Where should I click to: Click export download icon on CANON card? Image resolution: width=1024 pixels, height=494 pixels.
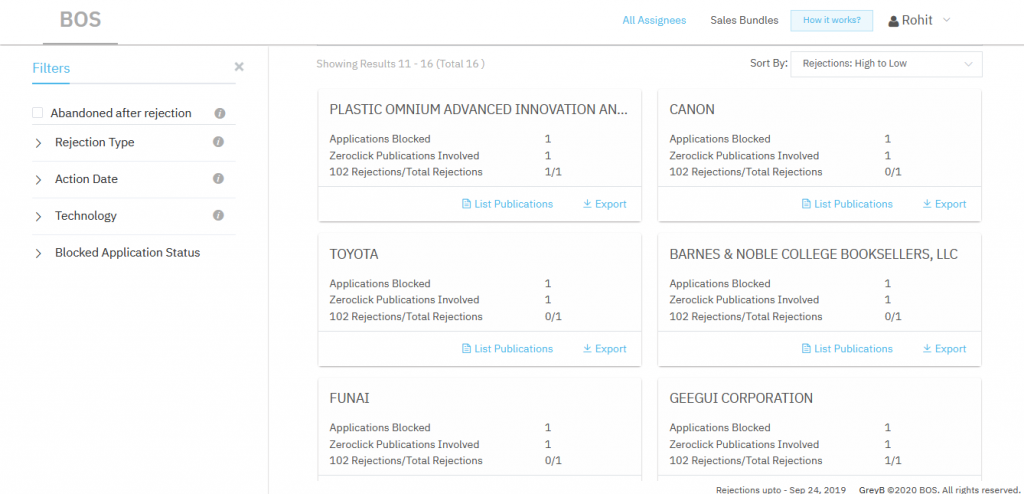coord(927,204)
